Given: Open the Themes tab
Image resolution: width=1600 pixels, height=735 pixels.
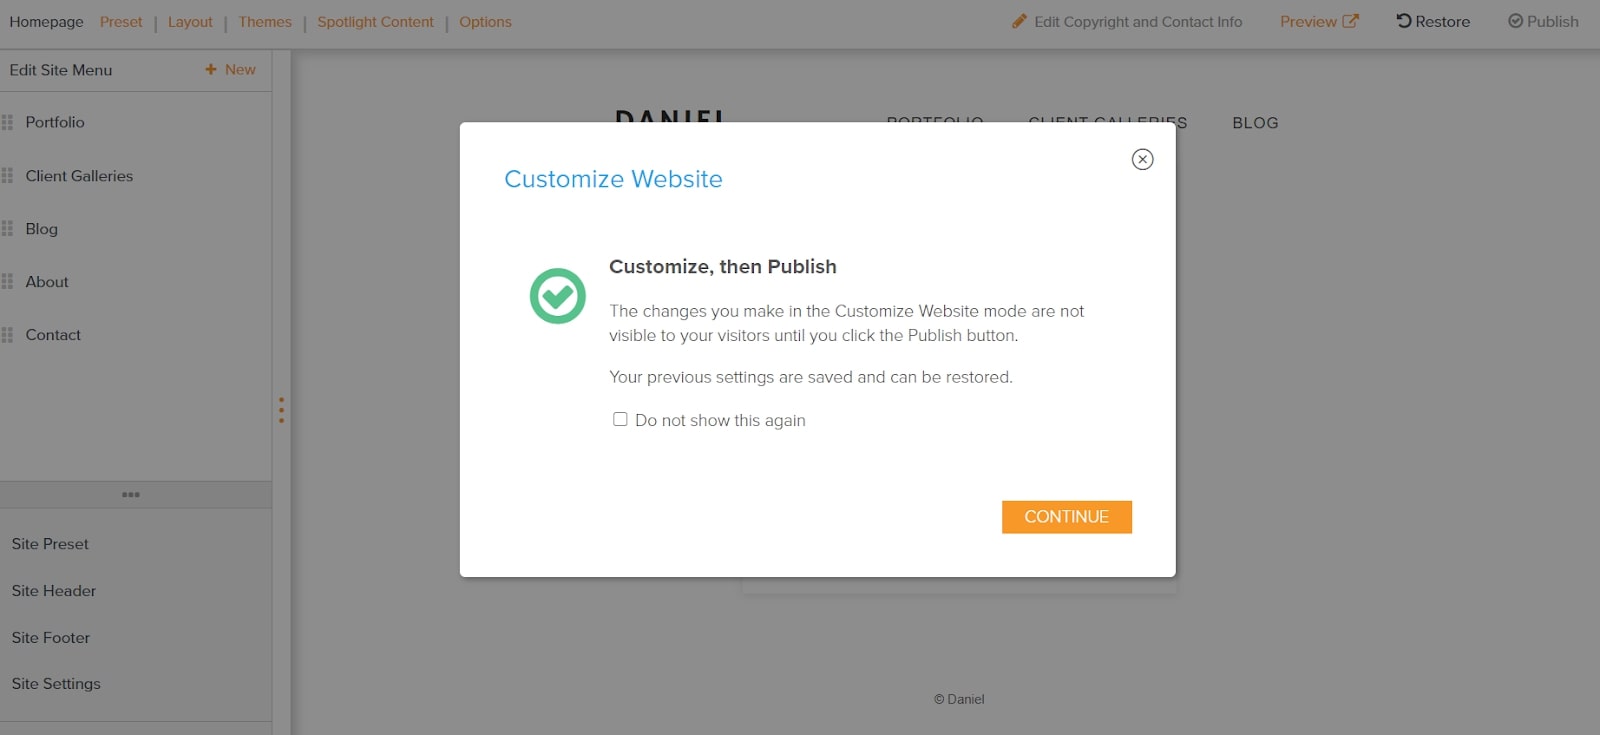Looking at the screenshot, I should point(265,22).
